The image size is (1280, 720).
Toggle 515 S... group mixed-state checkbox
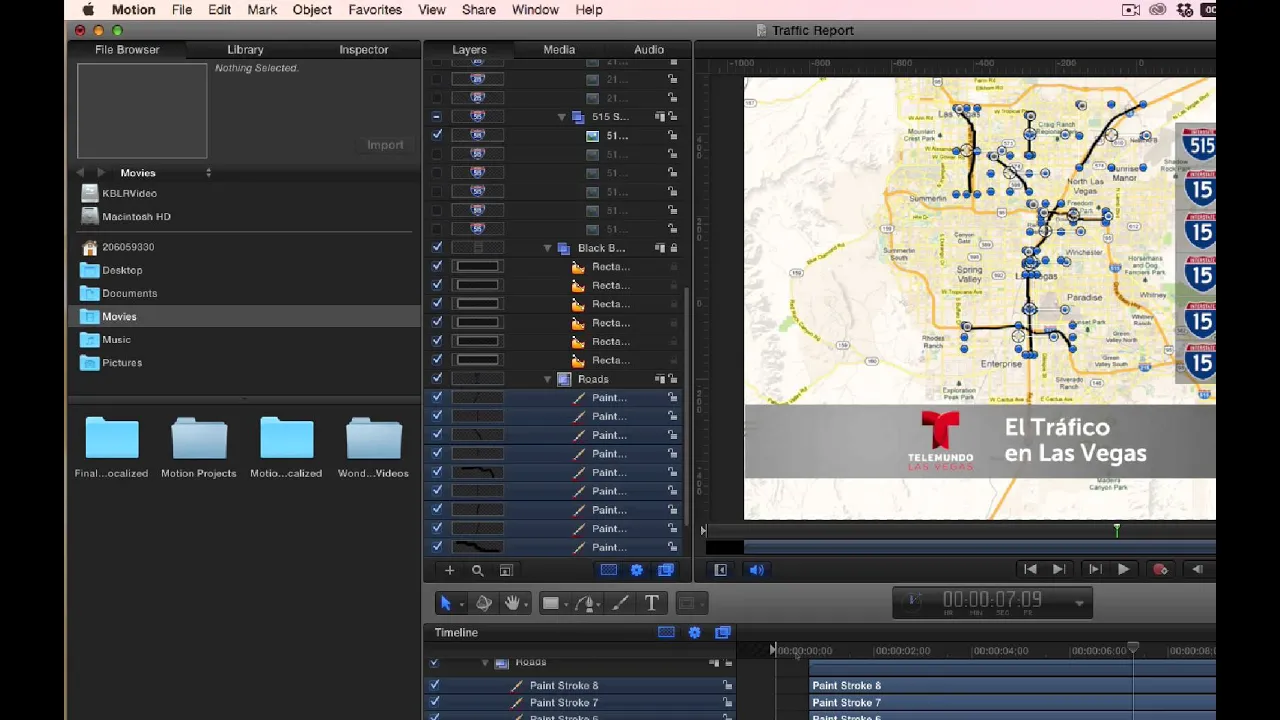[437, 117]
